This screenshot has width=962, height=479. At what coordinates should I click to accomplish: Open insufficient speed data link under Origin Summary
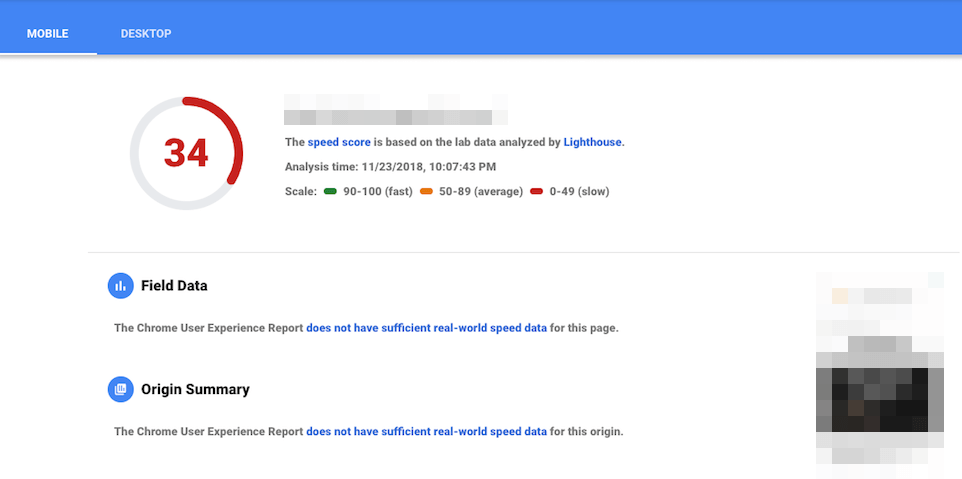(x=426, y=432)
